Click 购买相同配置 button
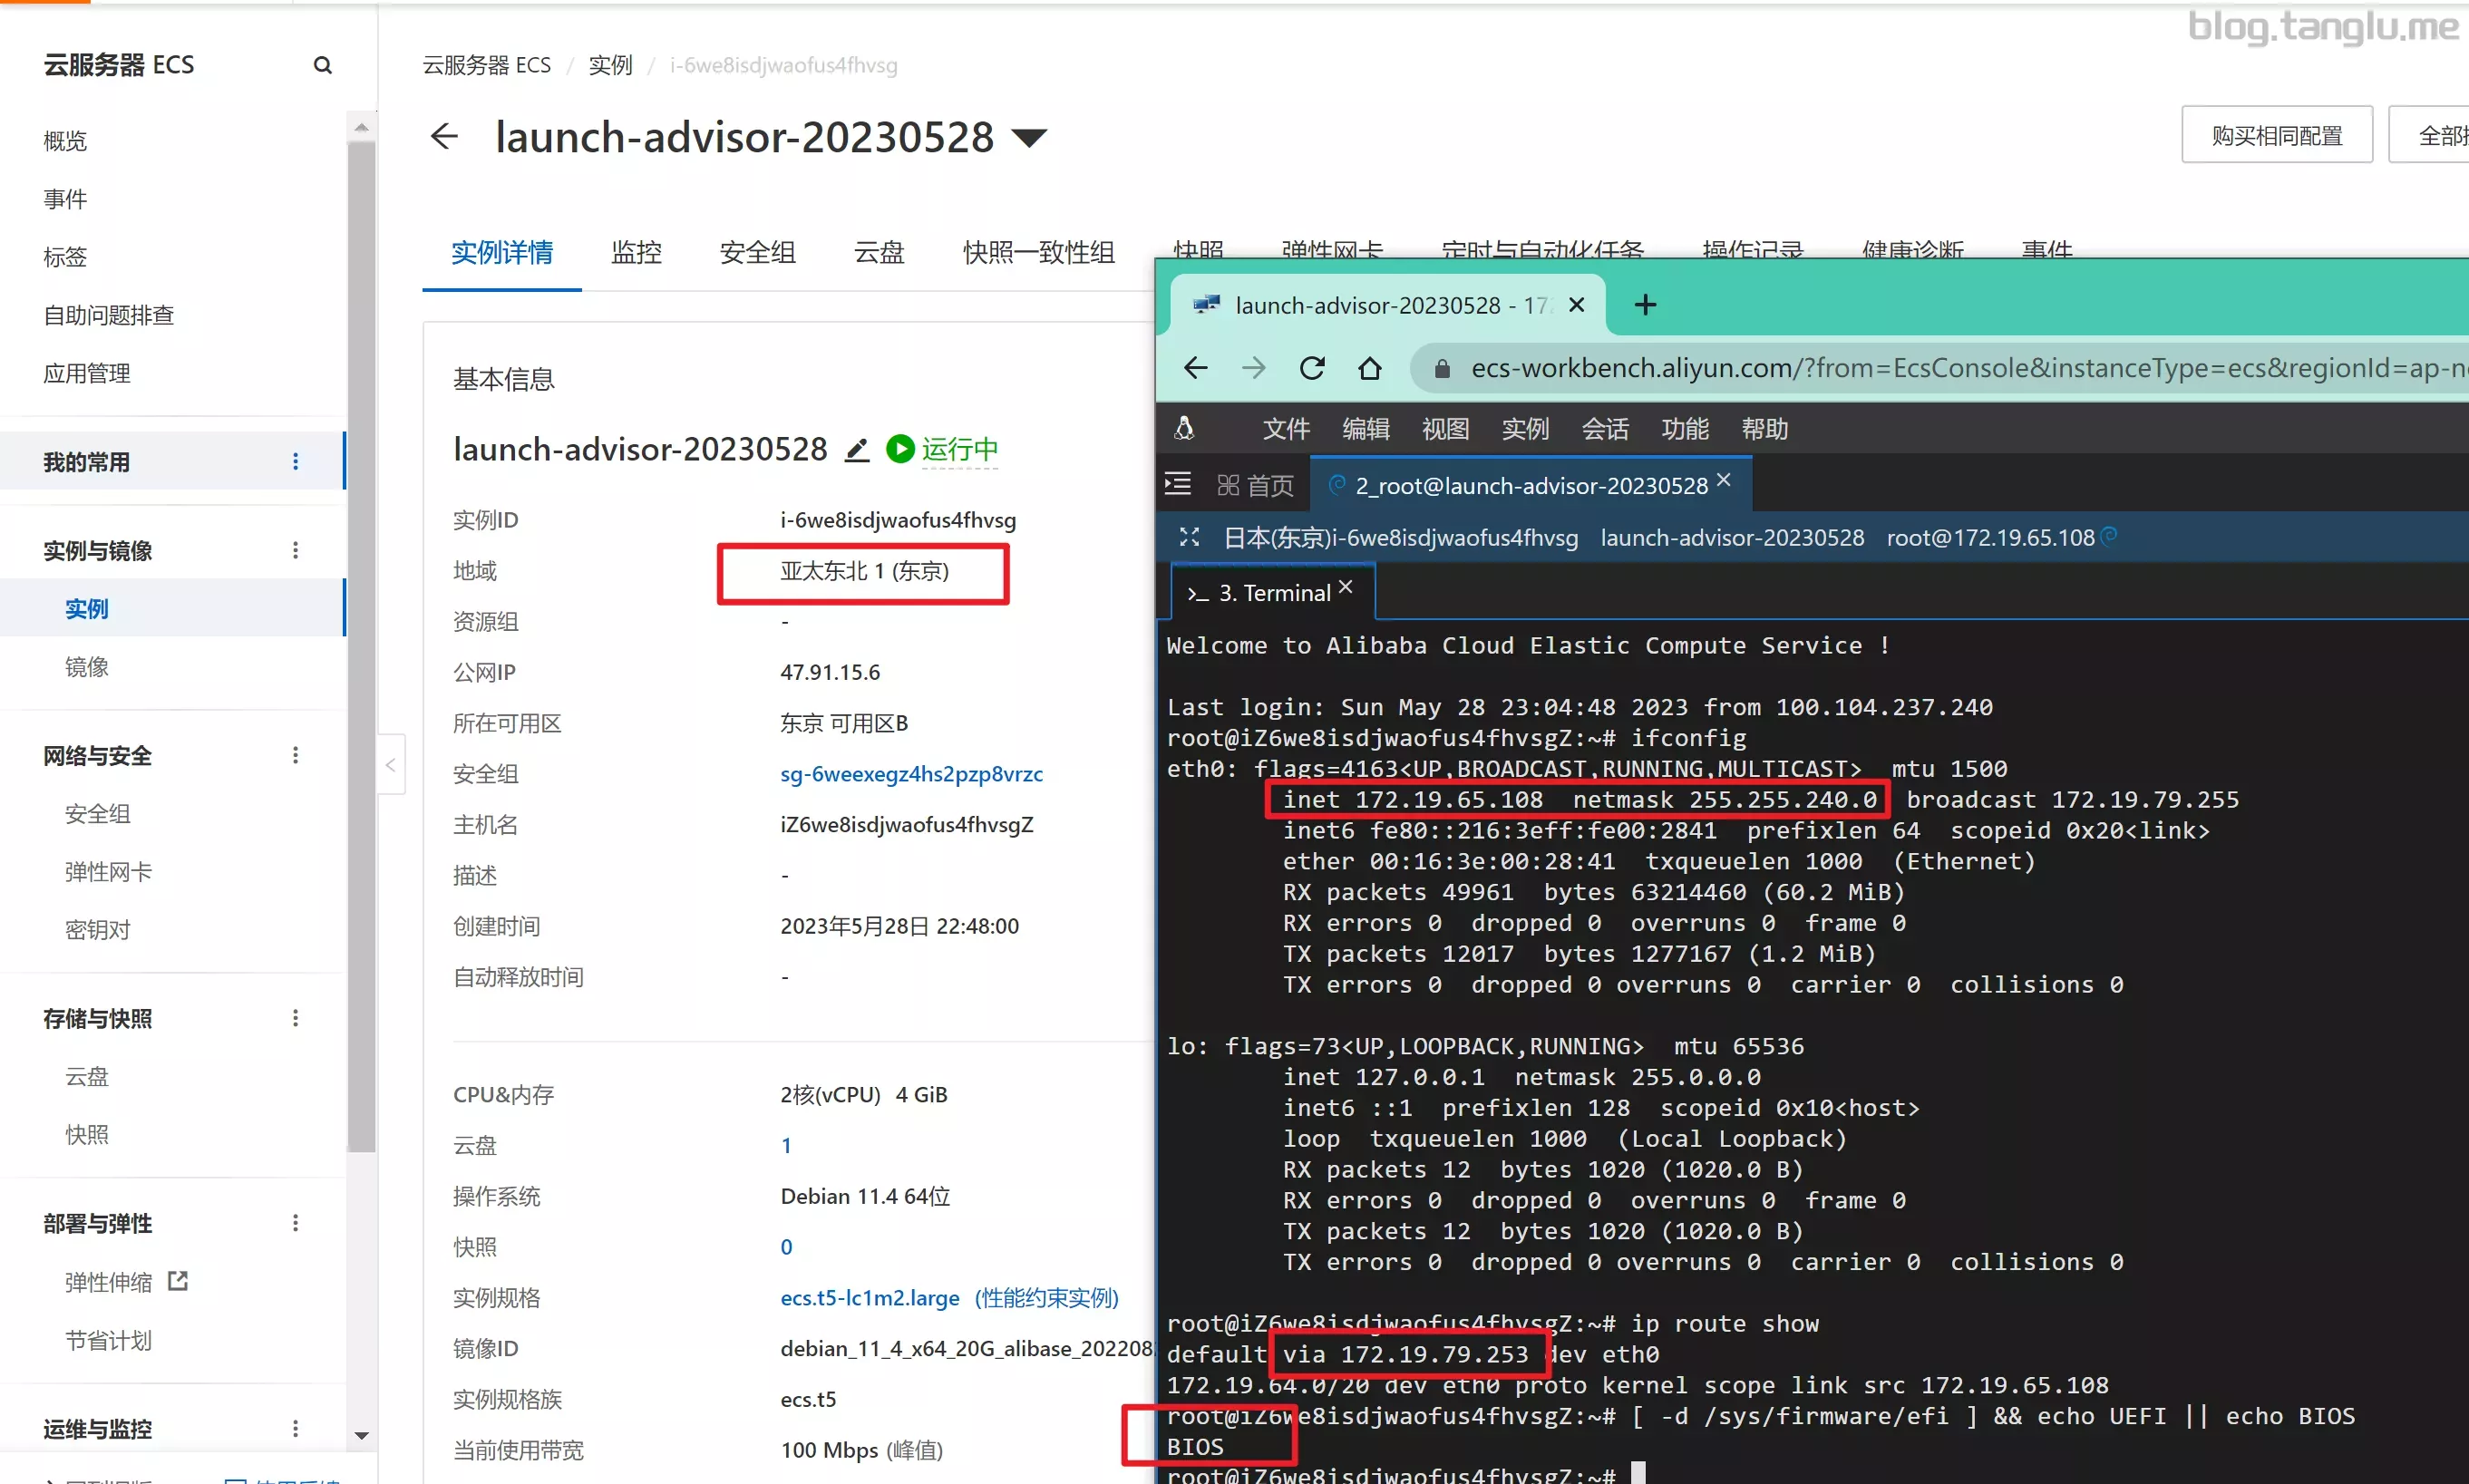Viewport: 2469px width, 1484px height. pos(2276,135)
